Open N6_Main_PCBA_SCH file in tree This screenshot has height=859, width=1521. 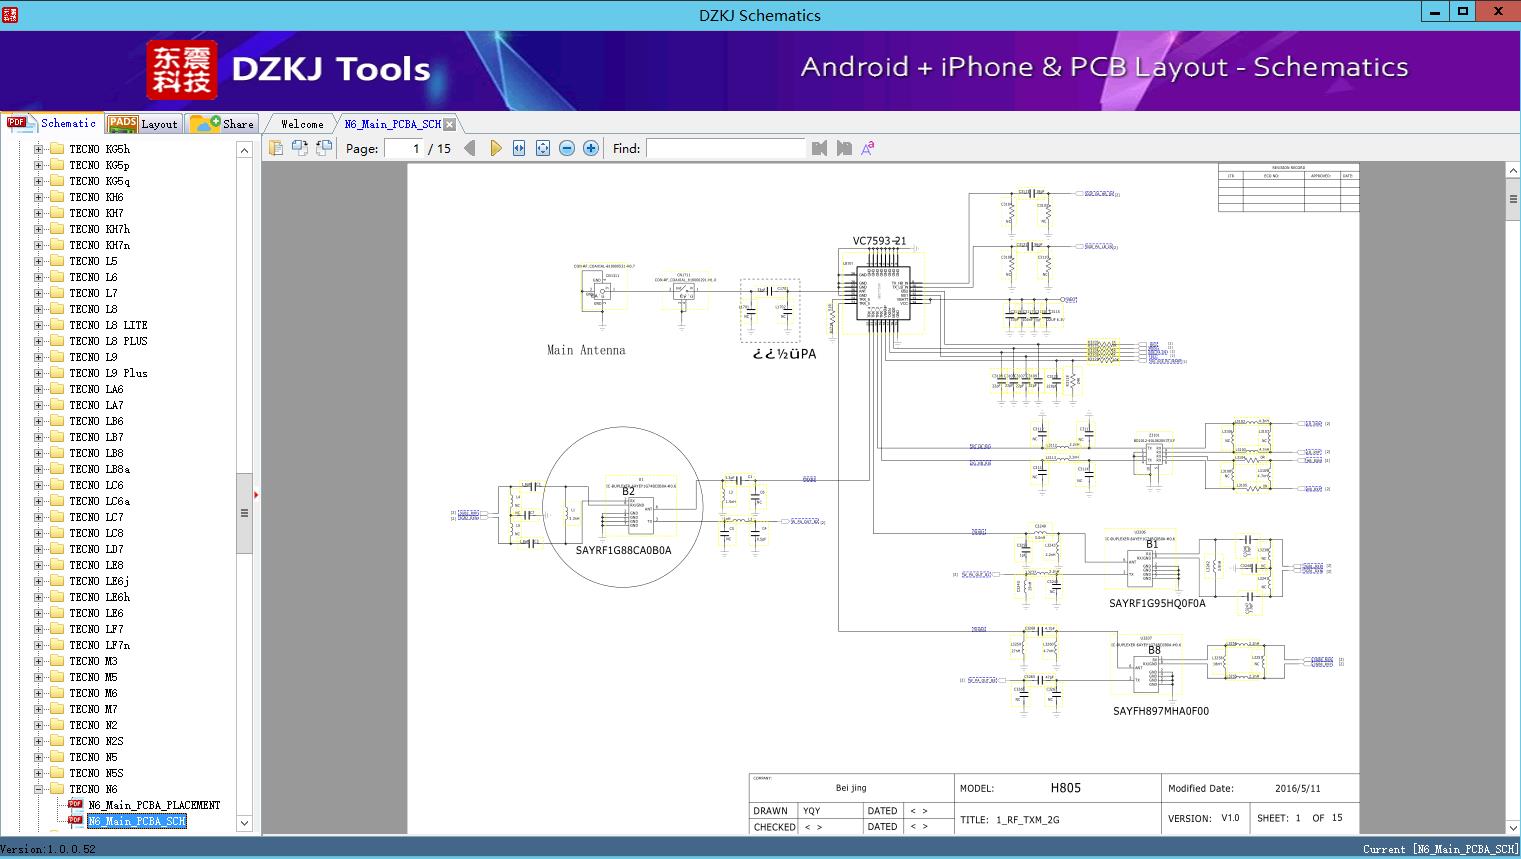(x=137, y=821)
